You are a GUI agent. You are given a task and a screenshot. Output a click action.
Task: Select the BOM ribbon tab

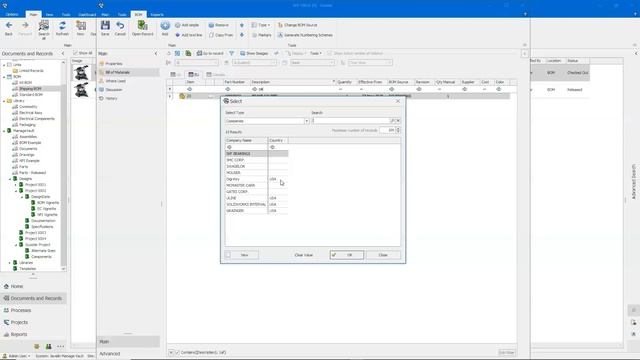tap(138, 14)
